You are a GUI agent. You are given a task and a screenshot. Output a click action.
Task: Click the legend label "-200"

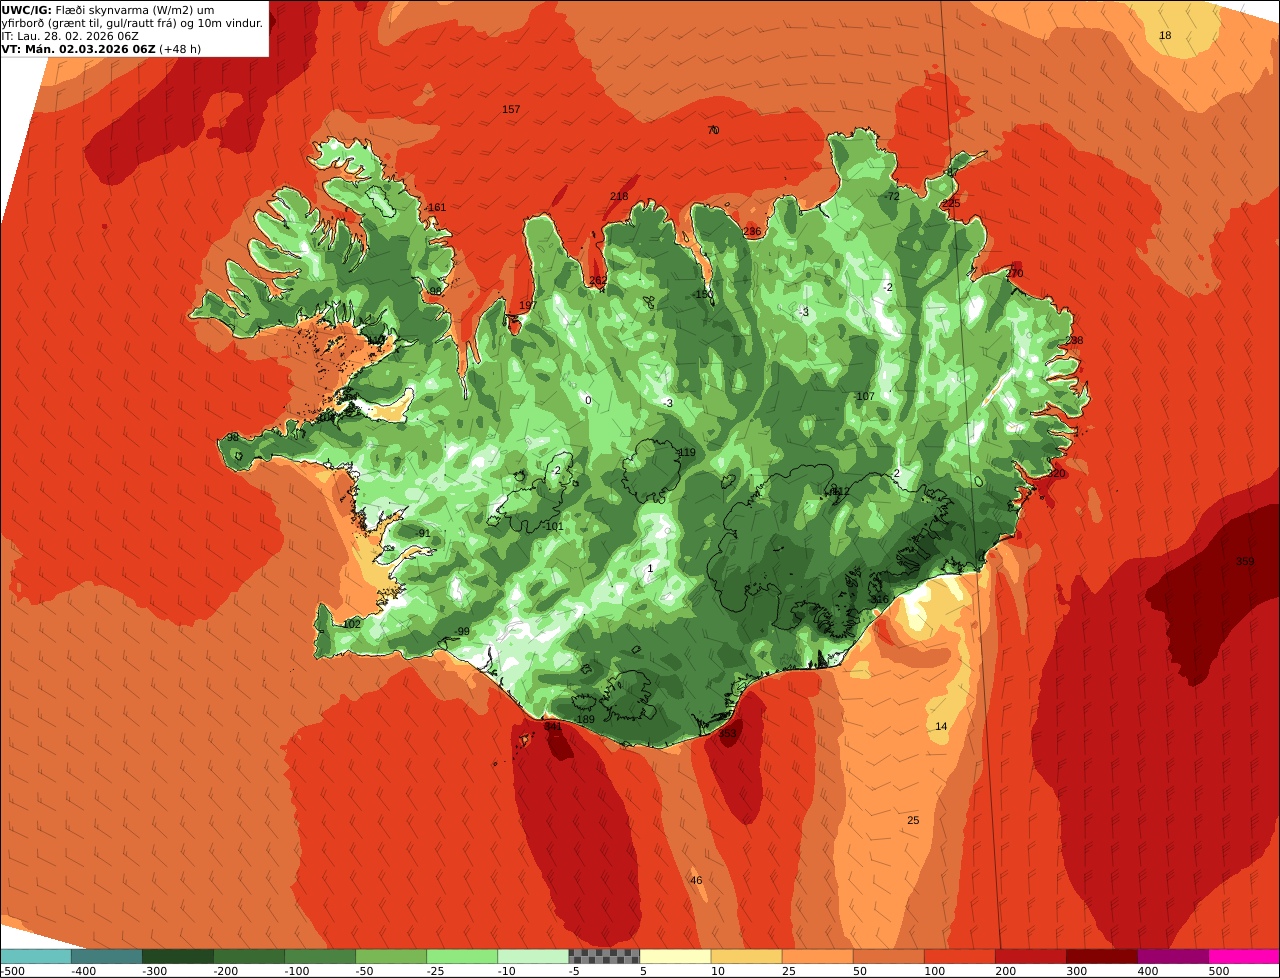226,971
